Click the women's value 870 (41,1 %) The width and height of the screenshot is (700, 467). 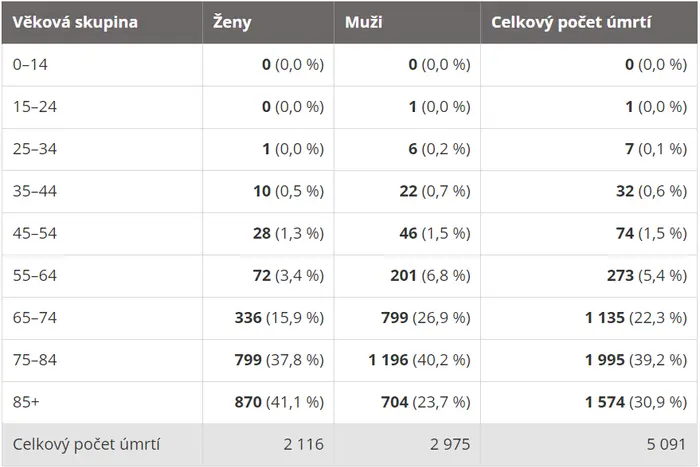click(279, 402)
